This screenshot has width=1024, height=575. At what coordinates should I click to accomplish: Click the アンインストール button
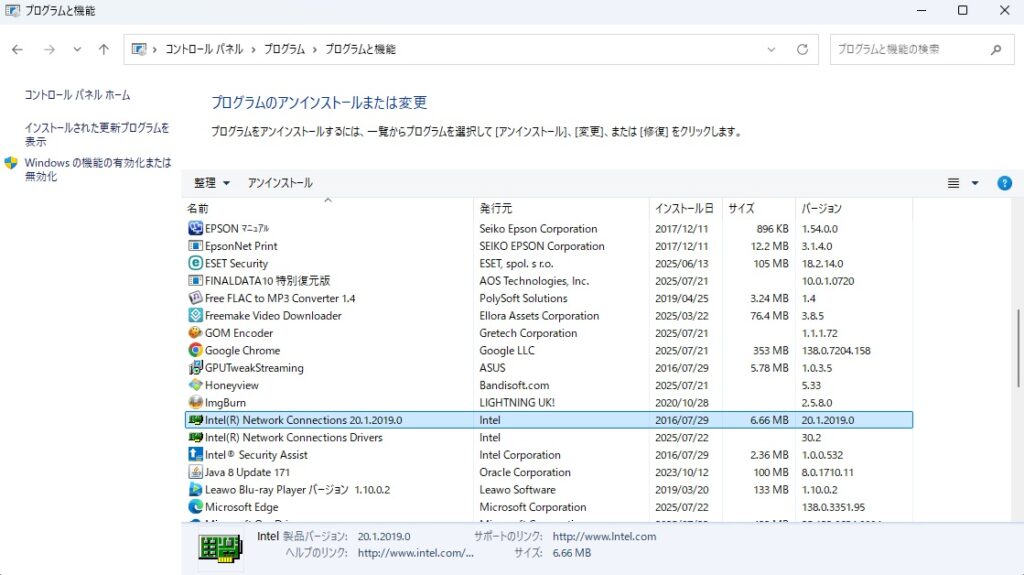point(280,183)
